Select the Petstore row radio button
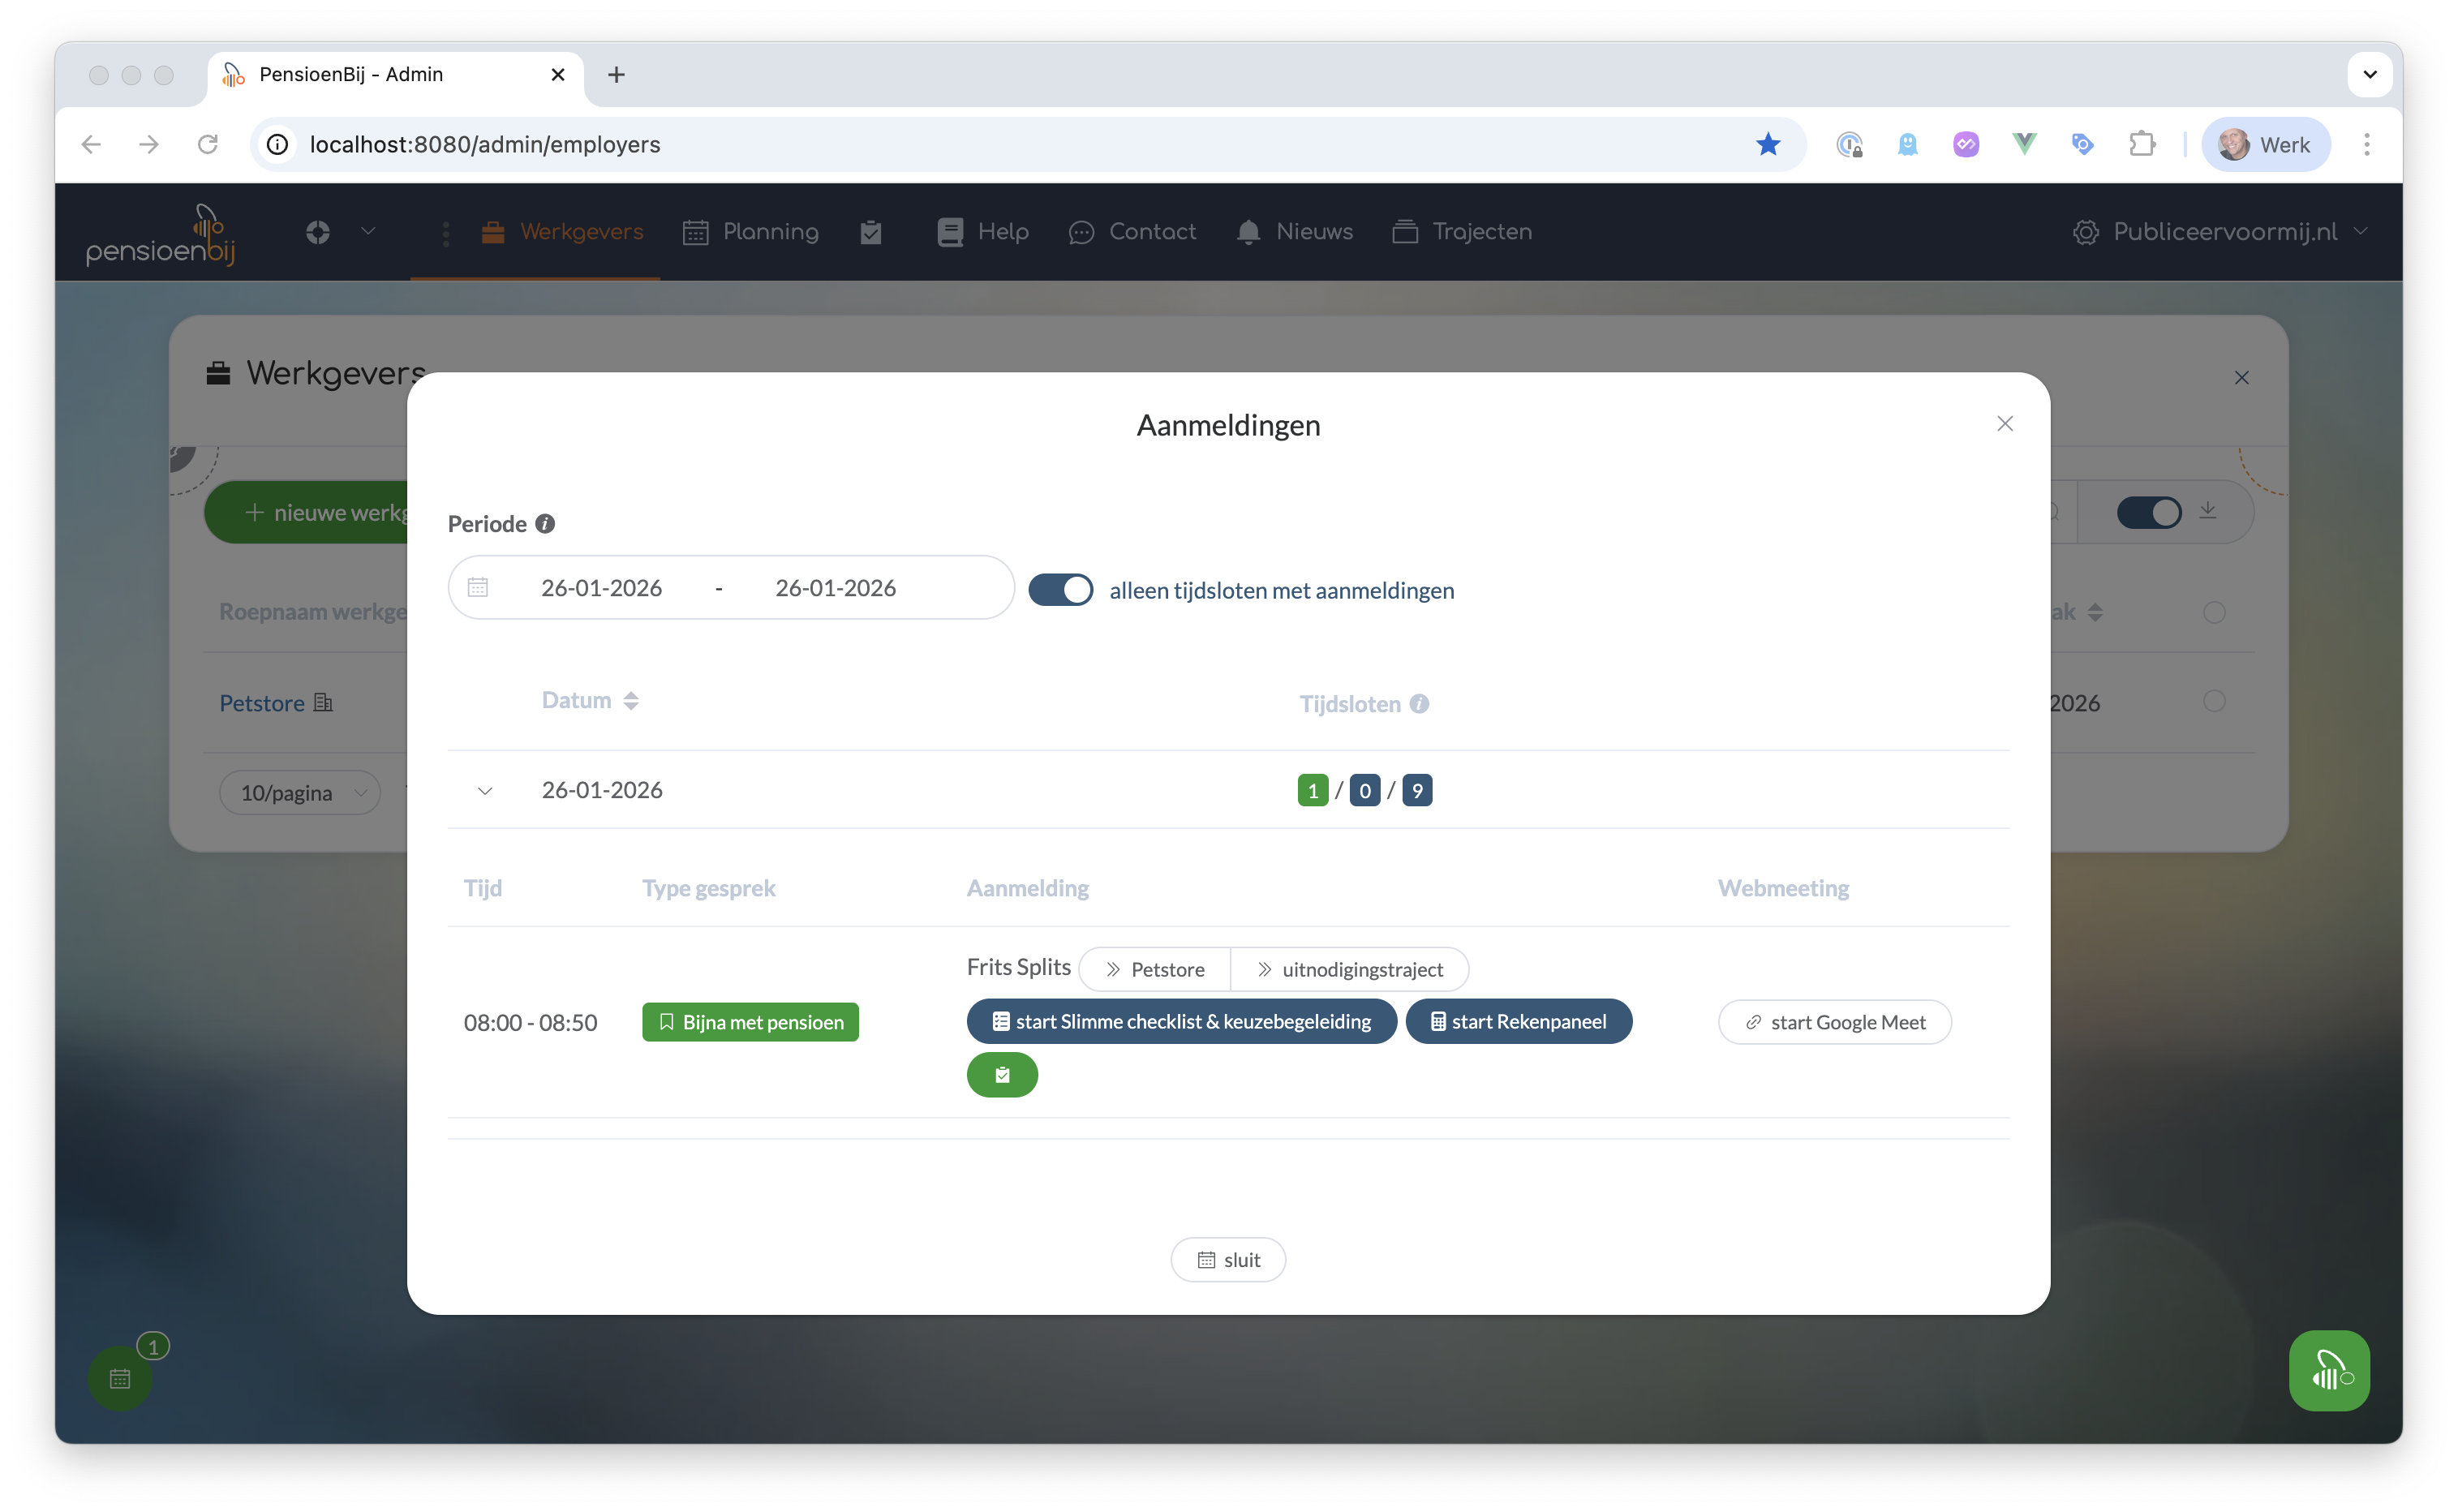 click(2214, 702)
